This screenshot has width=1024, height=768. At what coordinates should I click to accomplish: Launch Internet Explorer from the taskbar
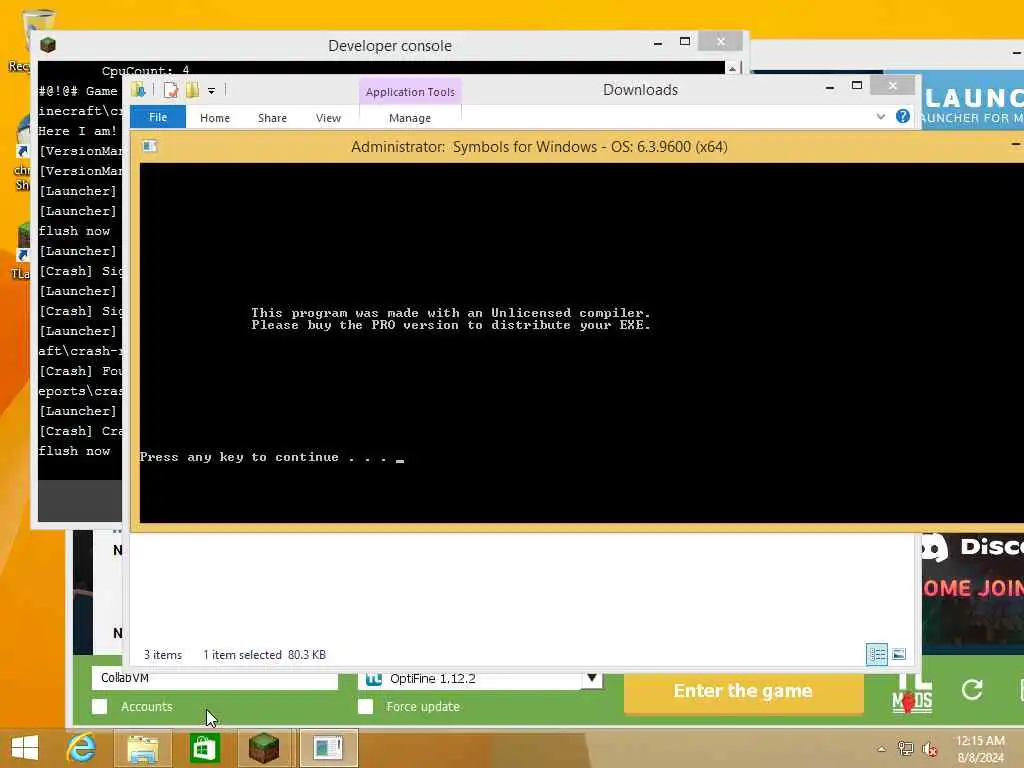(x=81, y=748)
